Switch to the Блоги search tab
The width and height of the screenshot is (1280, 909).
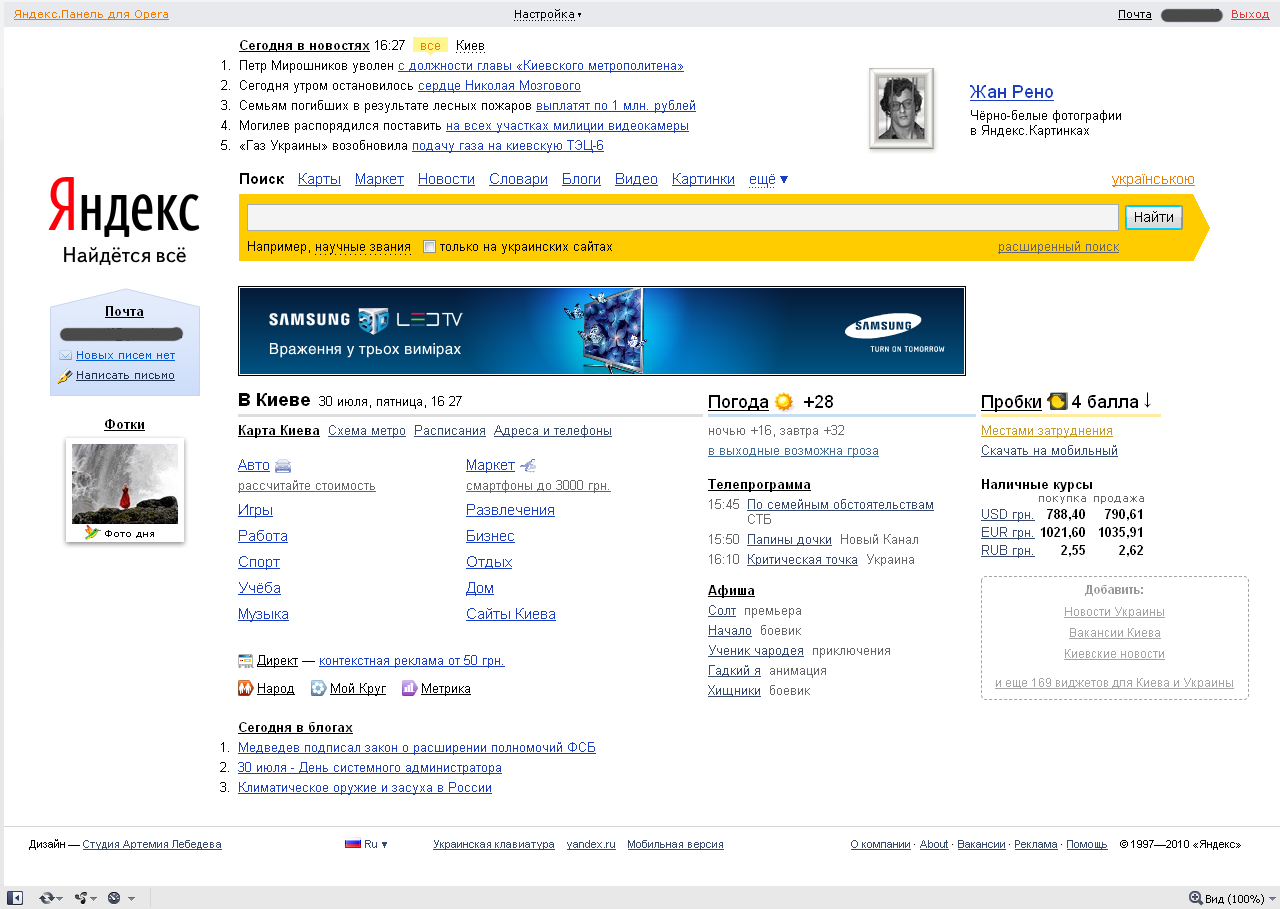581,179
